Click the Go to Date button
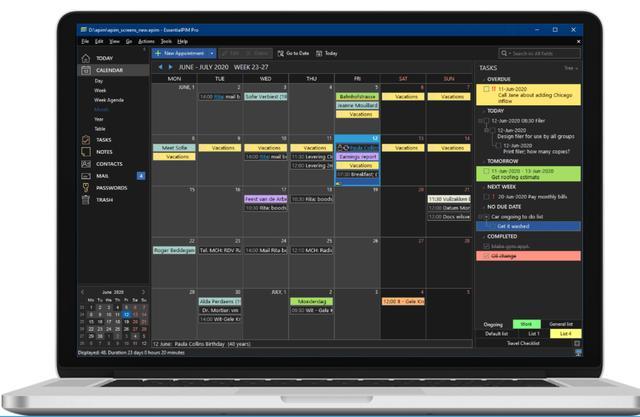The image size is (640, 417). [x=293, y=52]
